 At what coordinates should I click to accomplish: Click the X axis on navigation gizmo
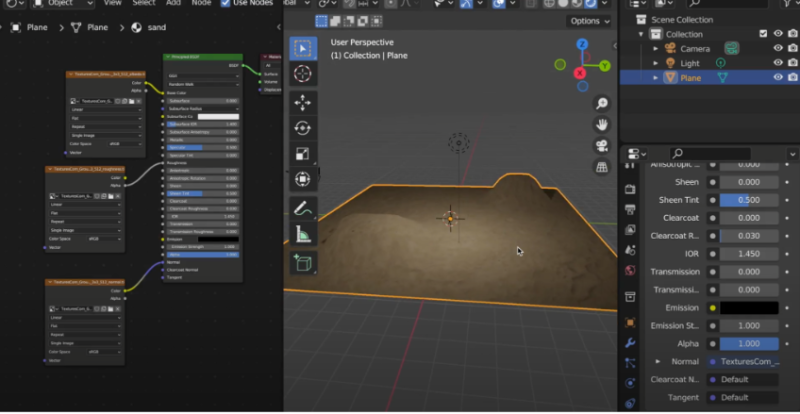[580, 73]
